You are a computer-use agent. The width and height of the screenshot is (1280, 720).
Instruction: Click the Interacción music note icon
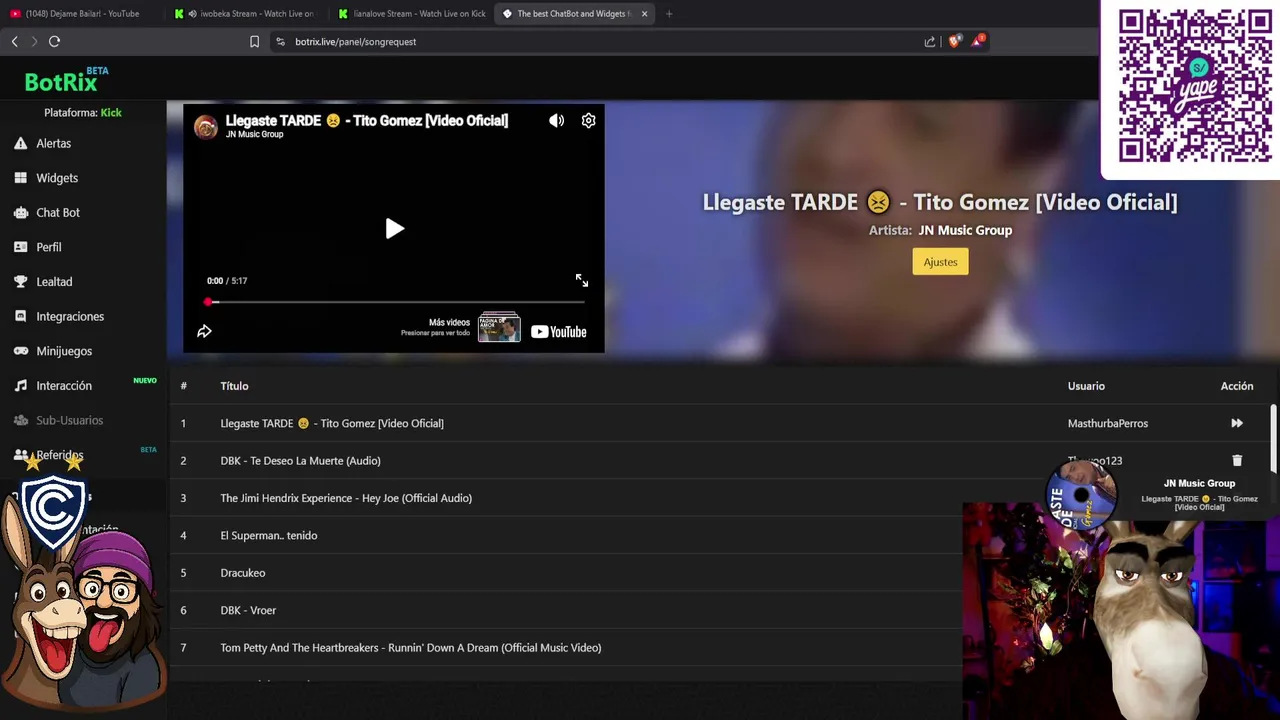click(x=20, y=386)
